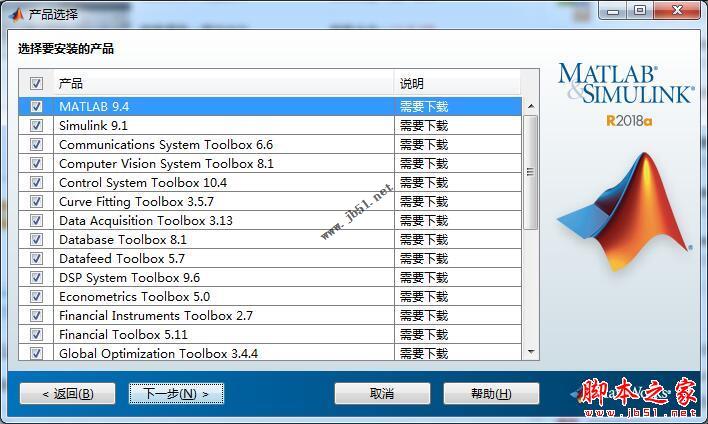708x424 pixels.
Task: Select Communications System Toolbox 6.6 row
Action: pos(270,144)
